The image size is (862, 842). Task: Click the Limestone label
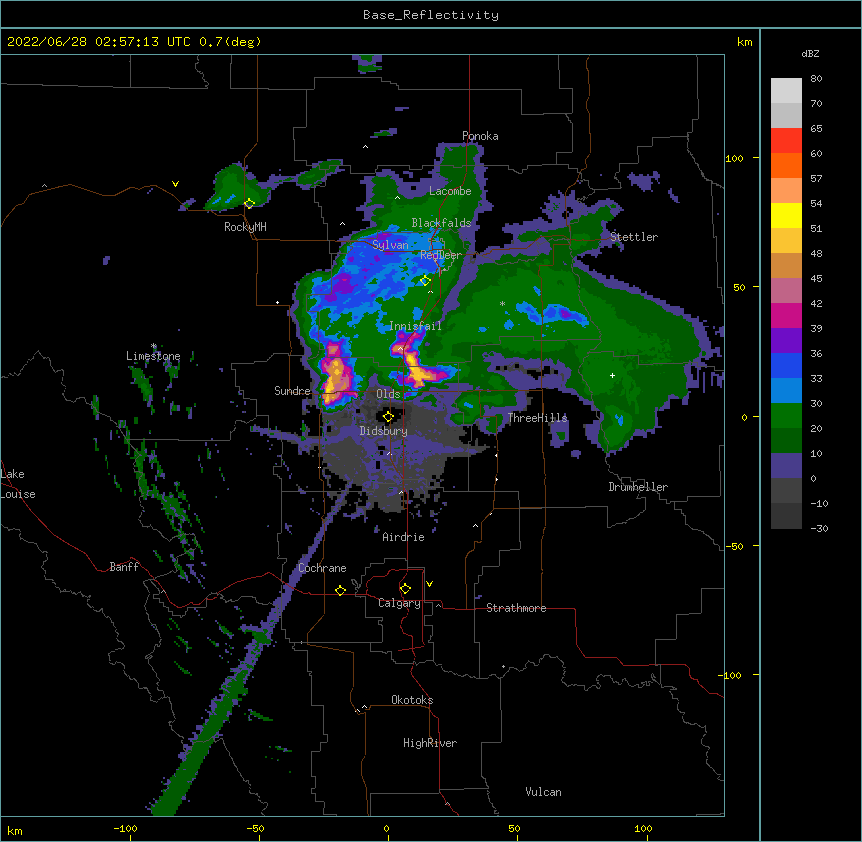153,356
